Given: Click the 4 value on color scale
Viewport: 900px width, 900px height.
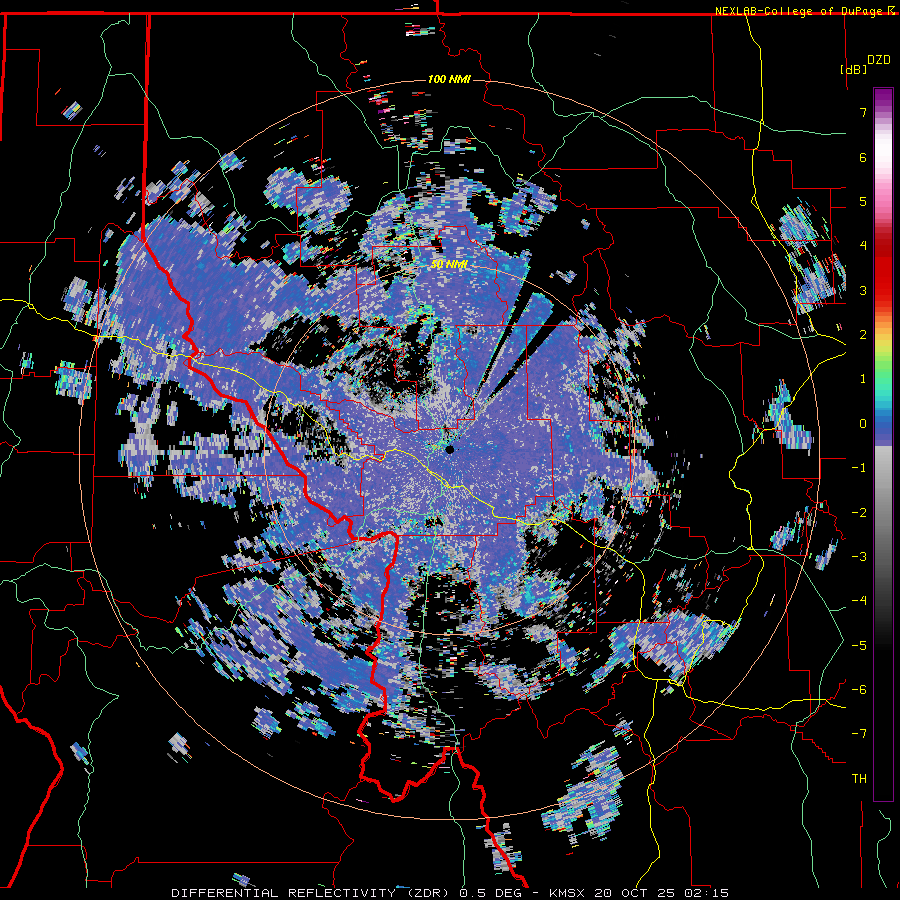Looking at the screenshot, I should click(863, 246).
